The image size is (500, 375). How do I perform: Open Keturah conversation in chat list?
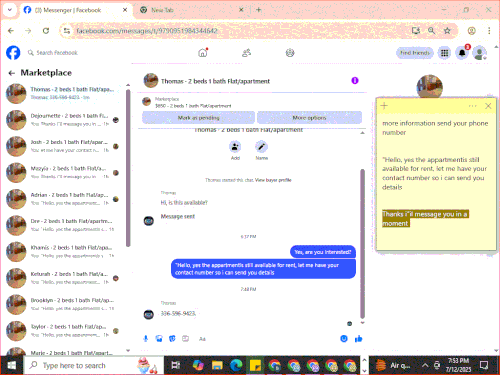65,278
